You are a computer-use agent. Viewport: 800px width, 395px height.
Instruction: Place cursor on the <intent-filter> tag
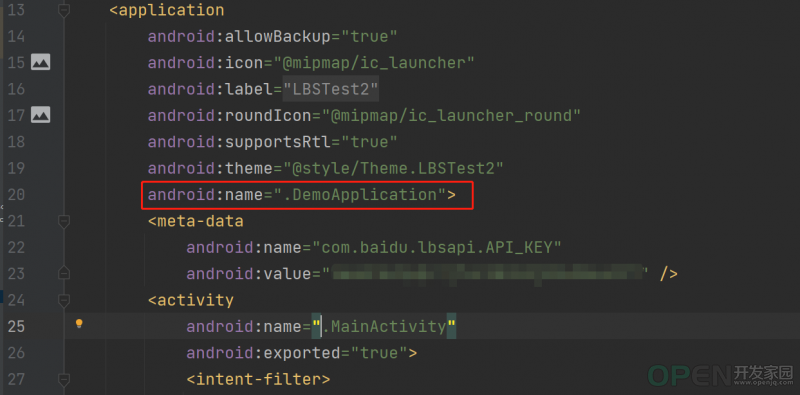pos(258,379)
